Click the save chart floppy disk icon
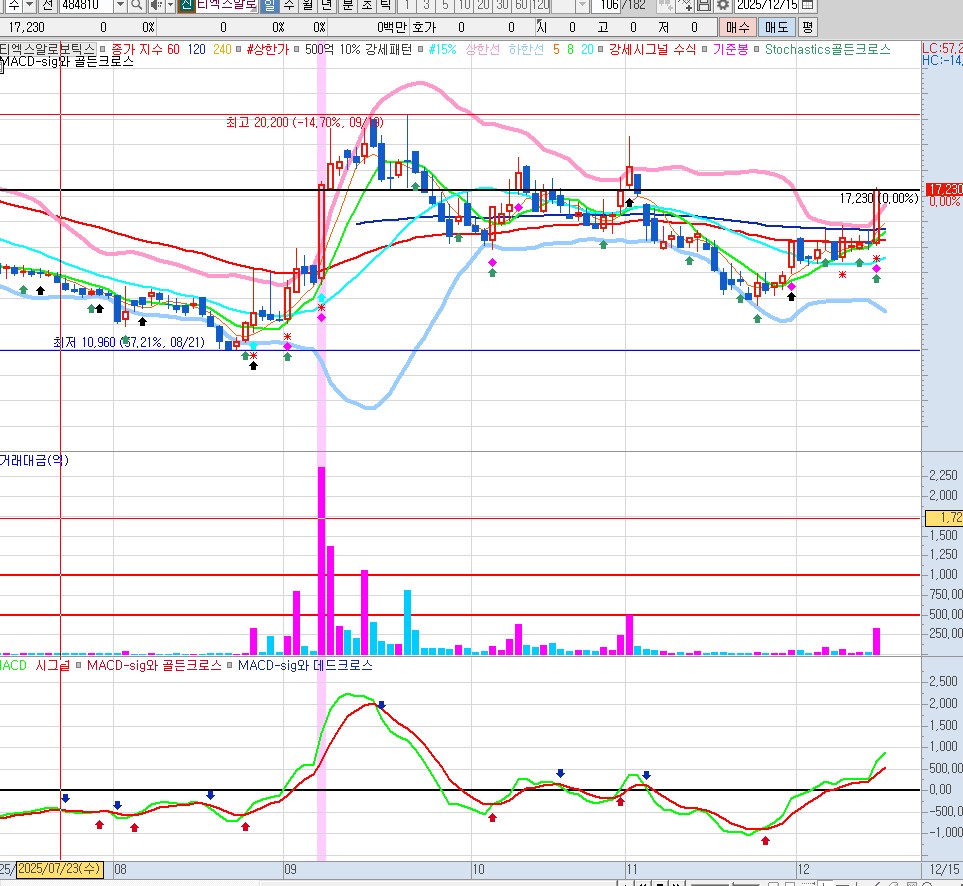Screen dimensions: 963x886 click(x=704, y=6)
